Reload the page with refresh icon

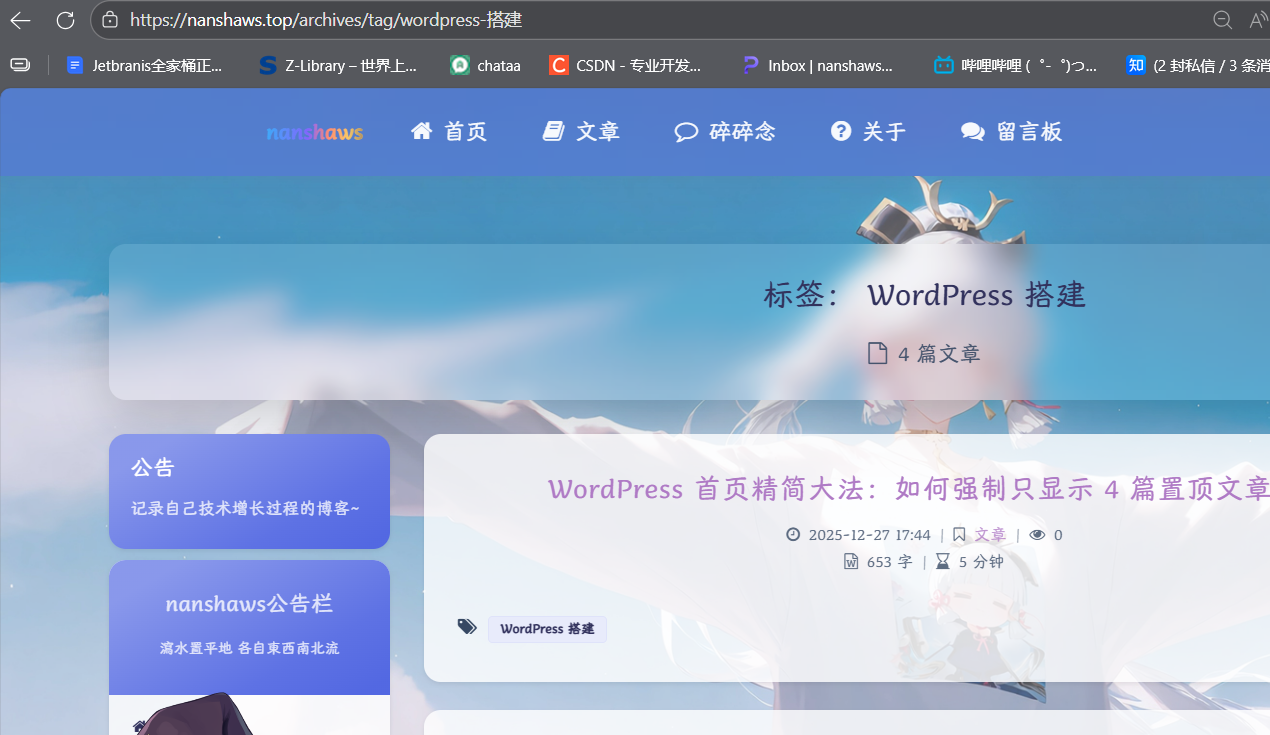(65, 20)
